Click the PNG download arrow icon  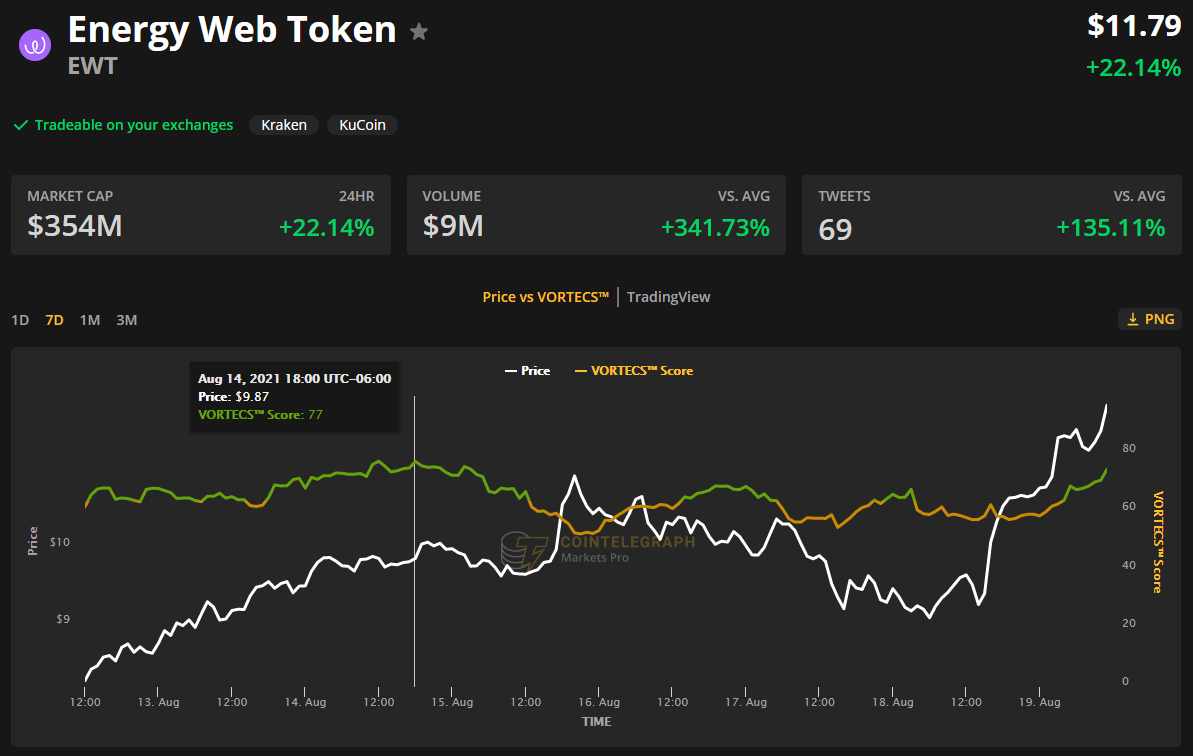click(1132, 319)
